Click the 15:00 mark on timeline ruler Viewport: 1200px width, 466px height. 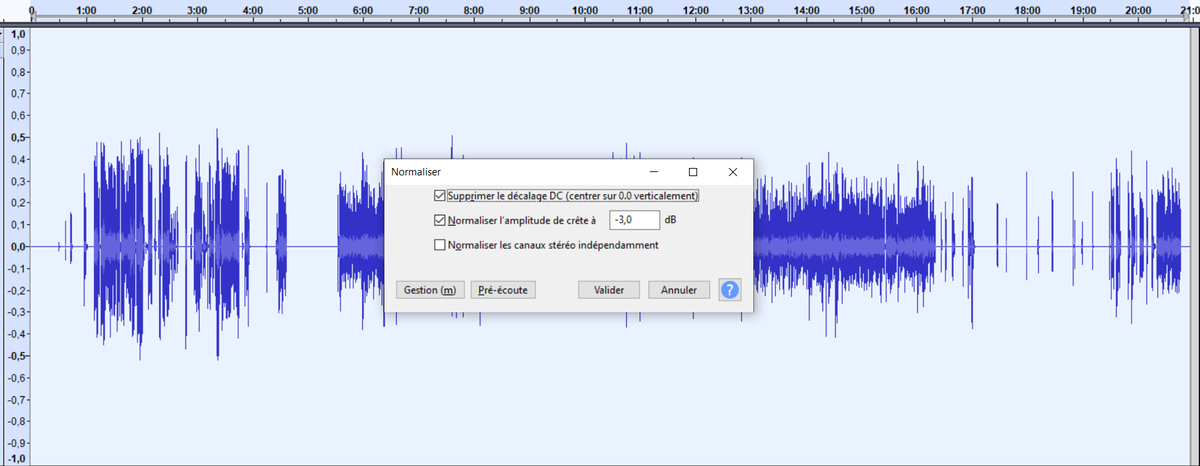pos(861,10)
